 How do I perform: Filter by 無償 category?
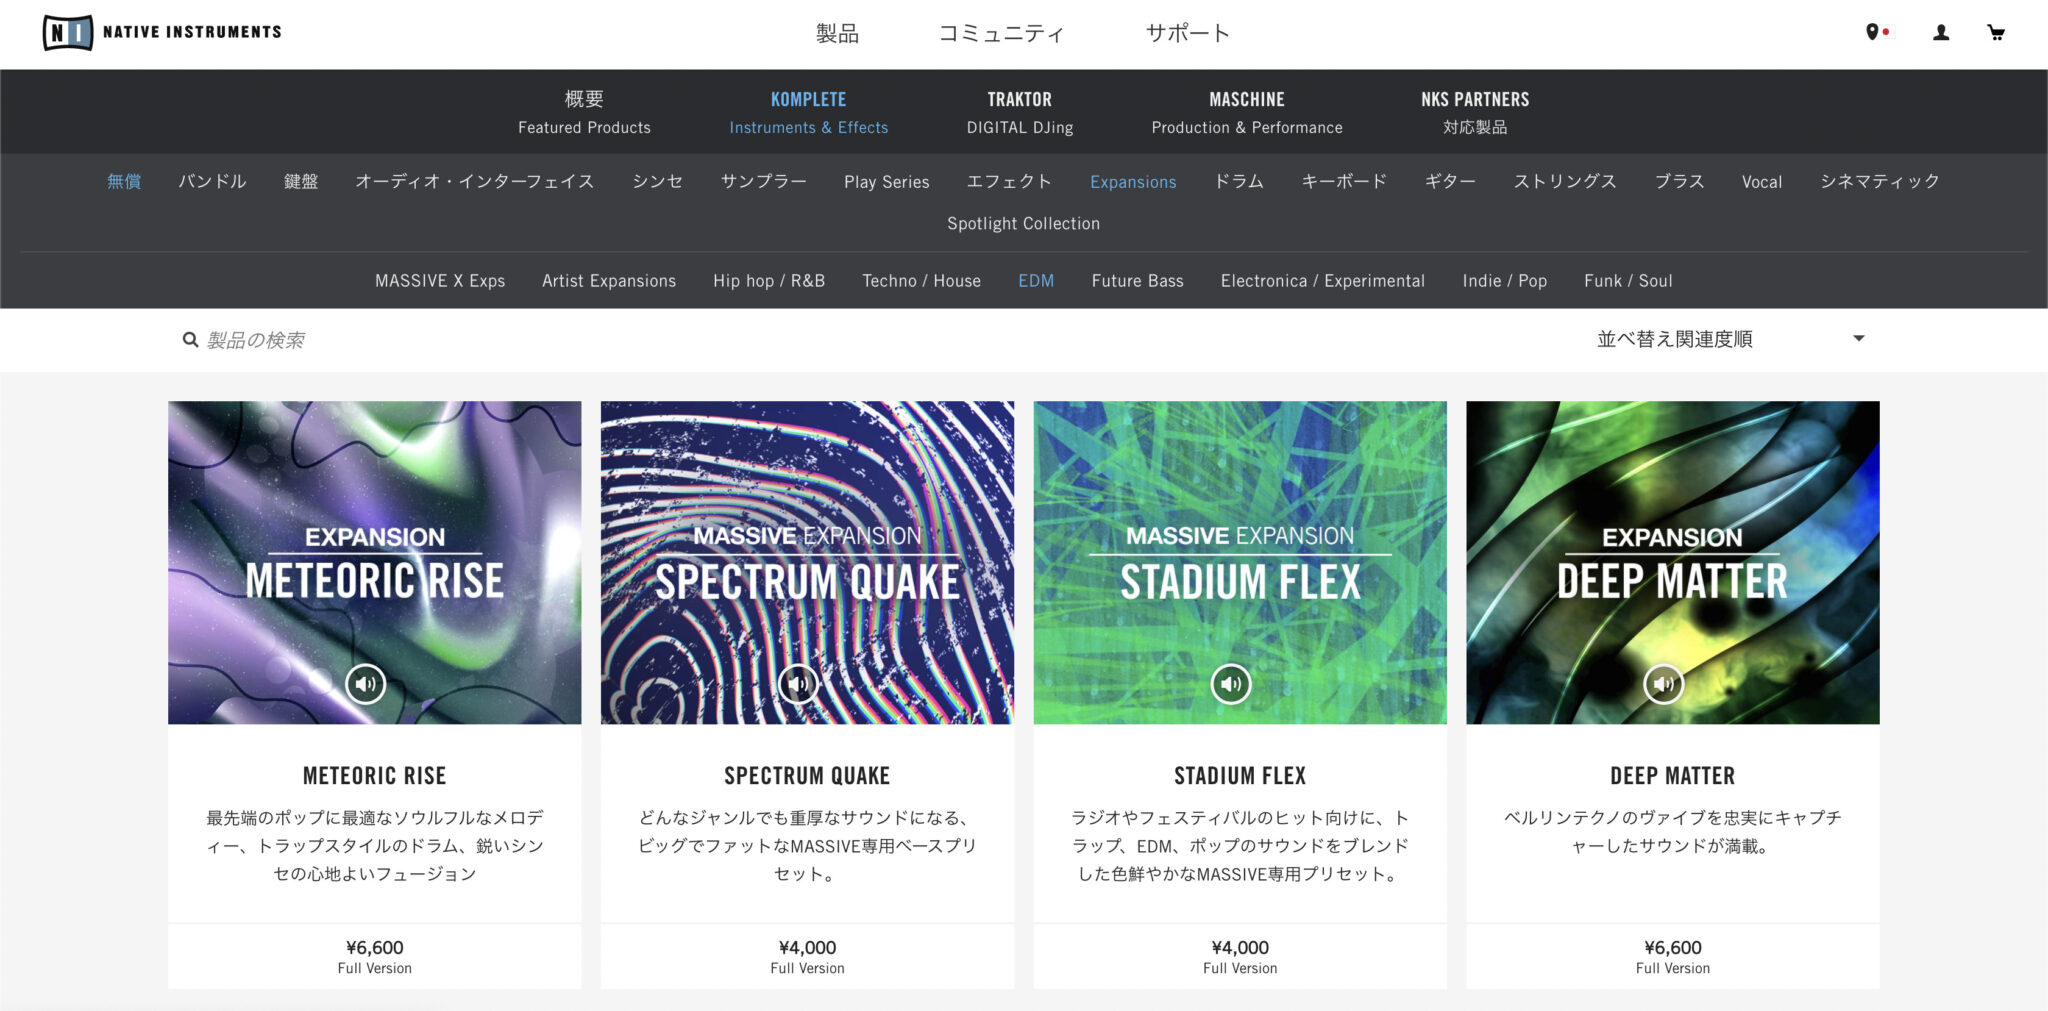tap(124, 181)
